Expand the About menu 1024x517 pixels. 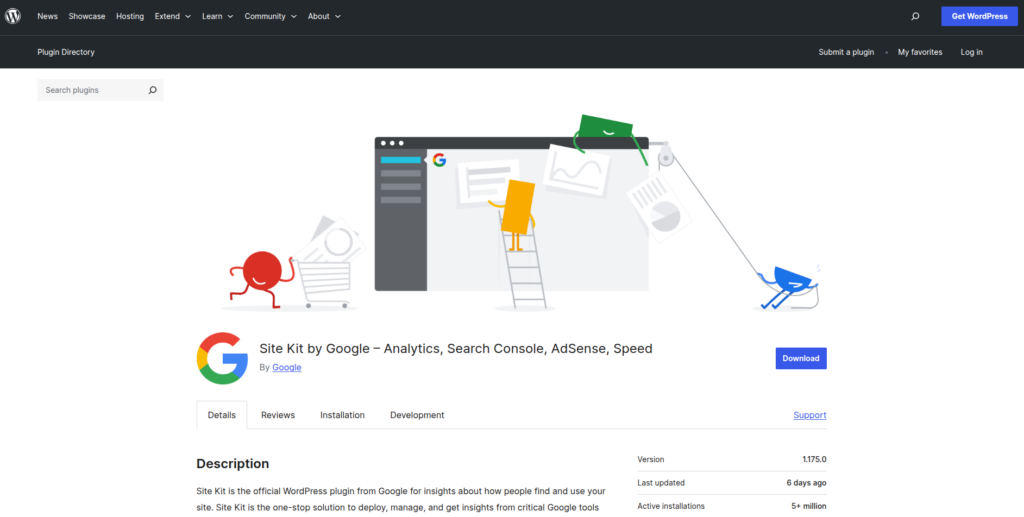[325, 16]
